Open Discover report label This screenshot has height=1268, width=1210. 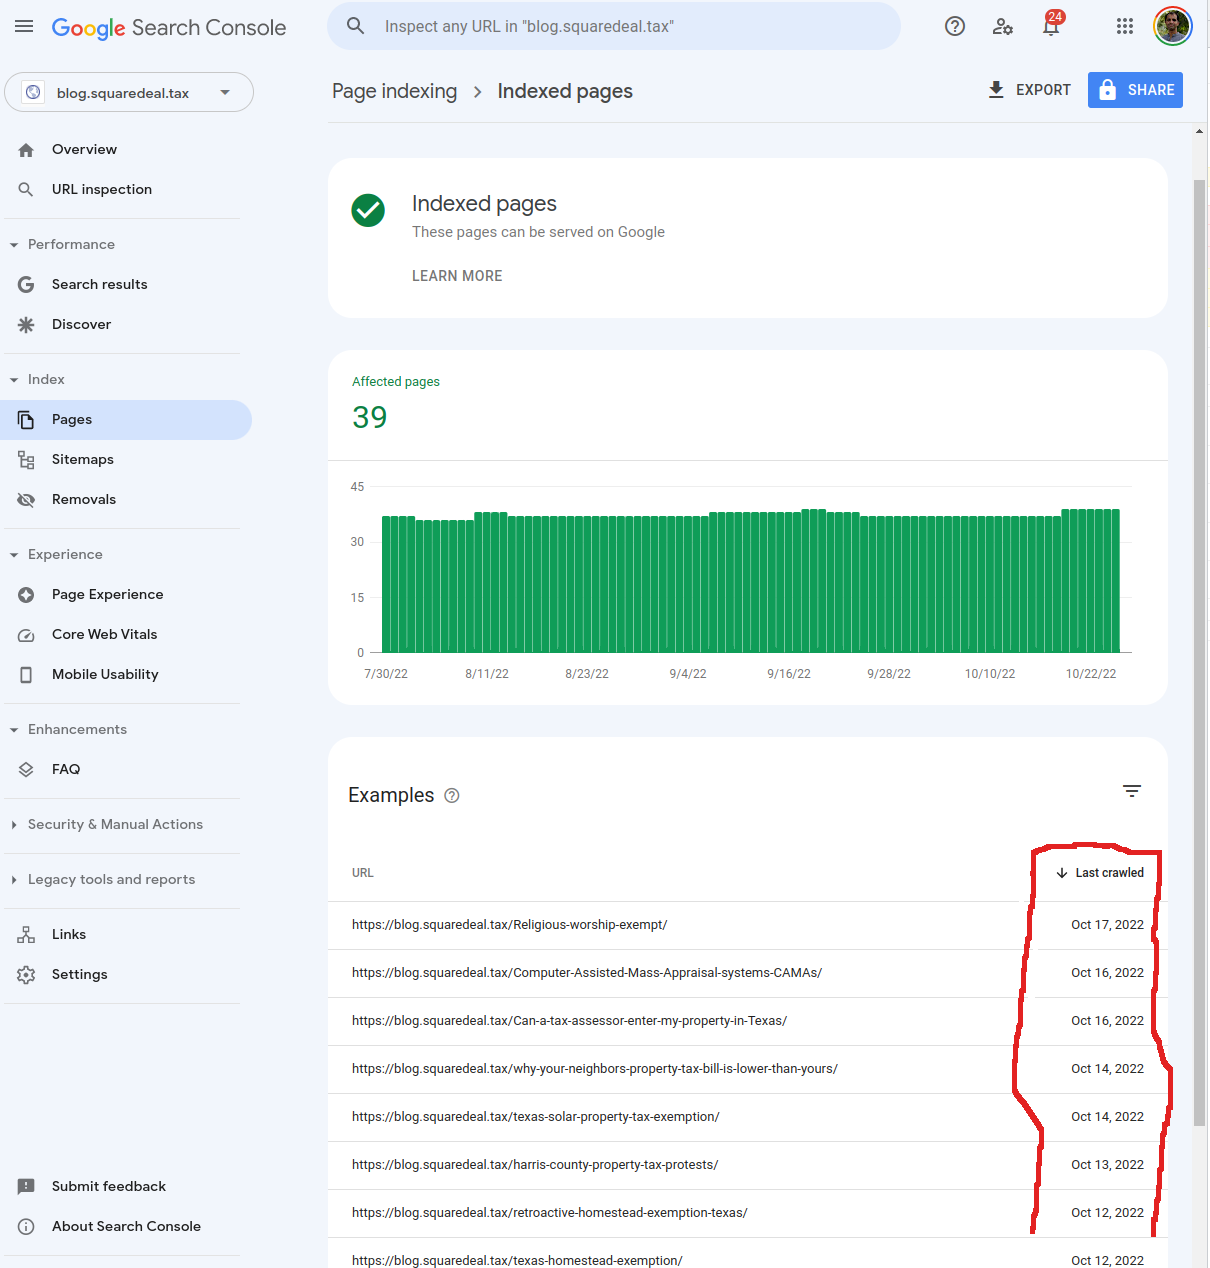[81, 325]
